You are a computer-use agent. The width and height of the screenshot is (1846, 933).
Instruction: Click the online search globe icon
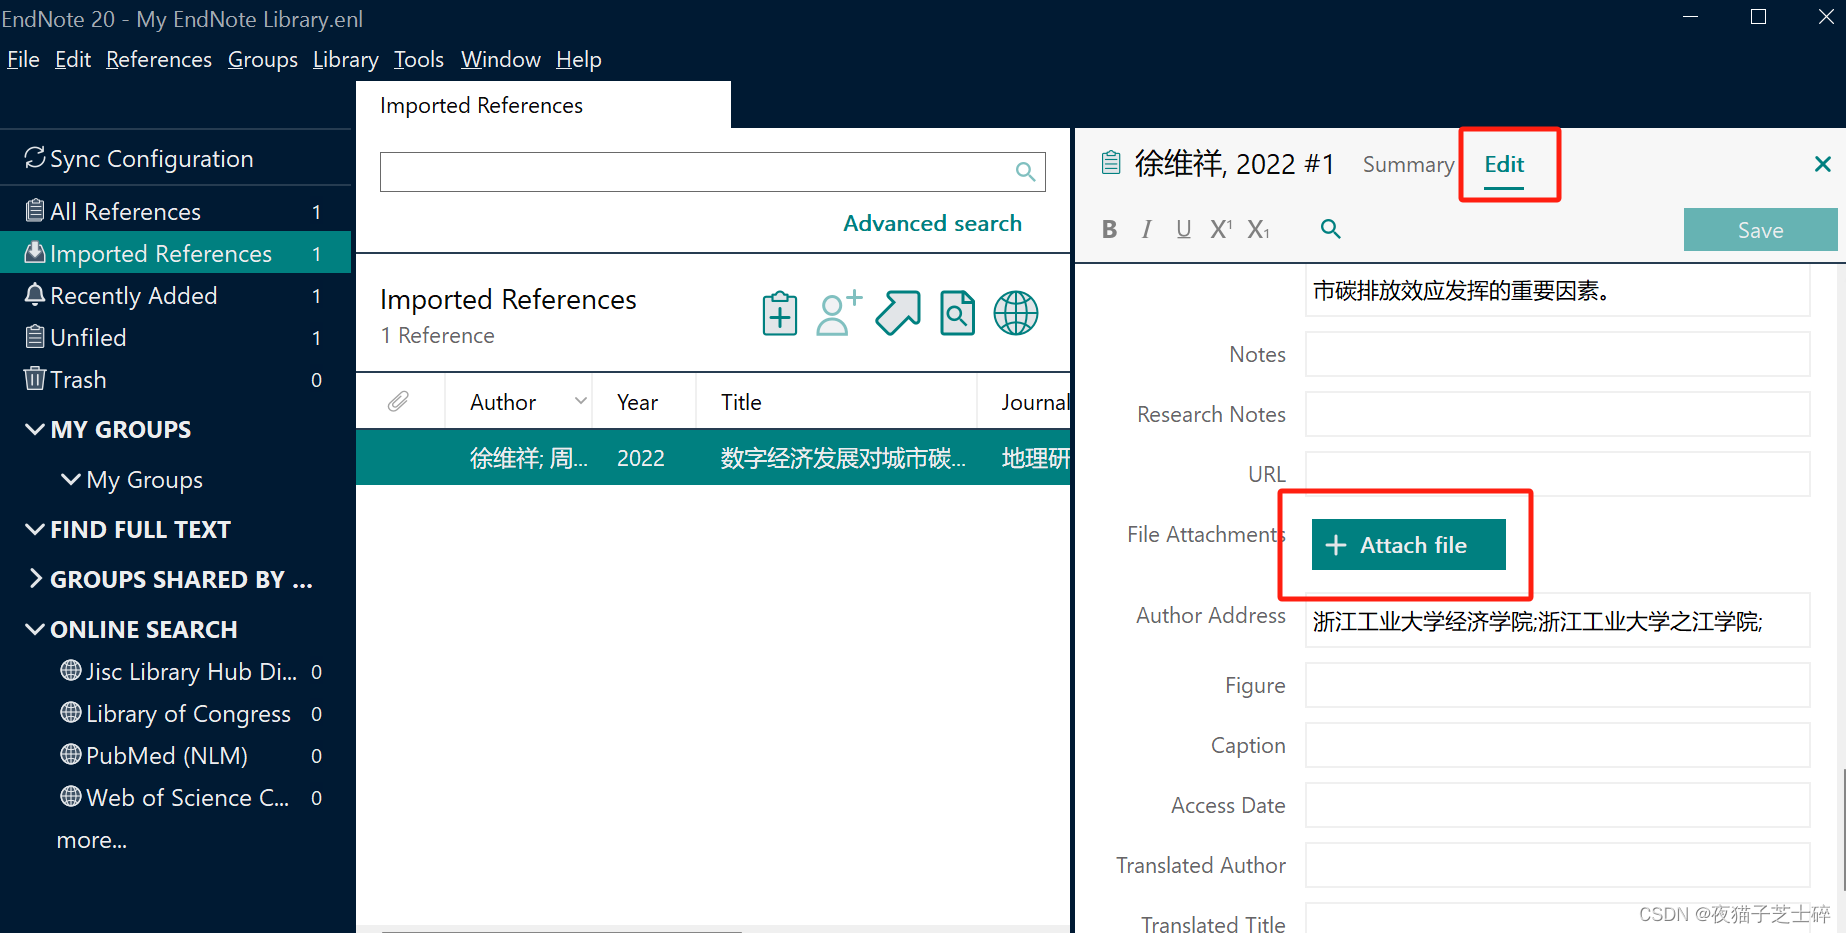coord(1016,313)
